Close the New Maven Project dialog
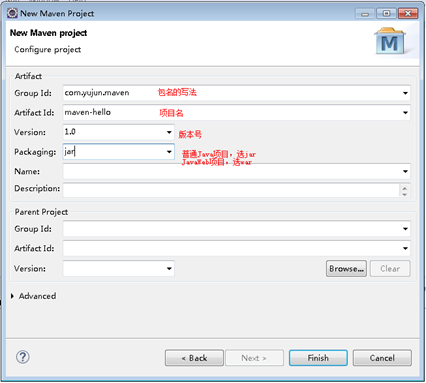 tap(408, 14)
